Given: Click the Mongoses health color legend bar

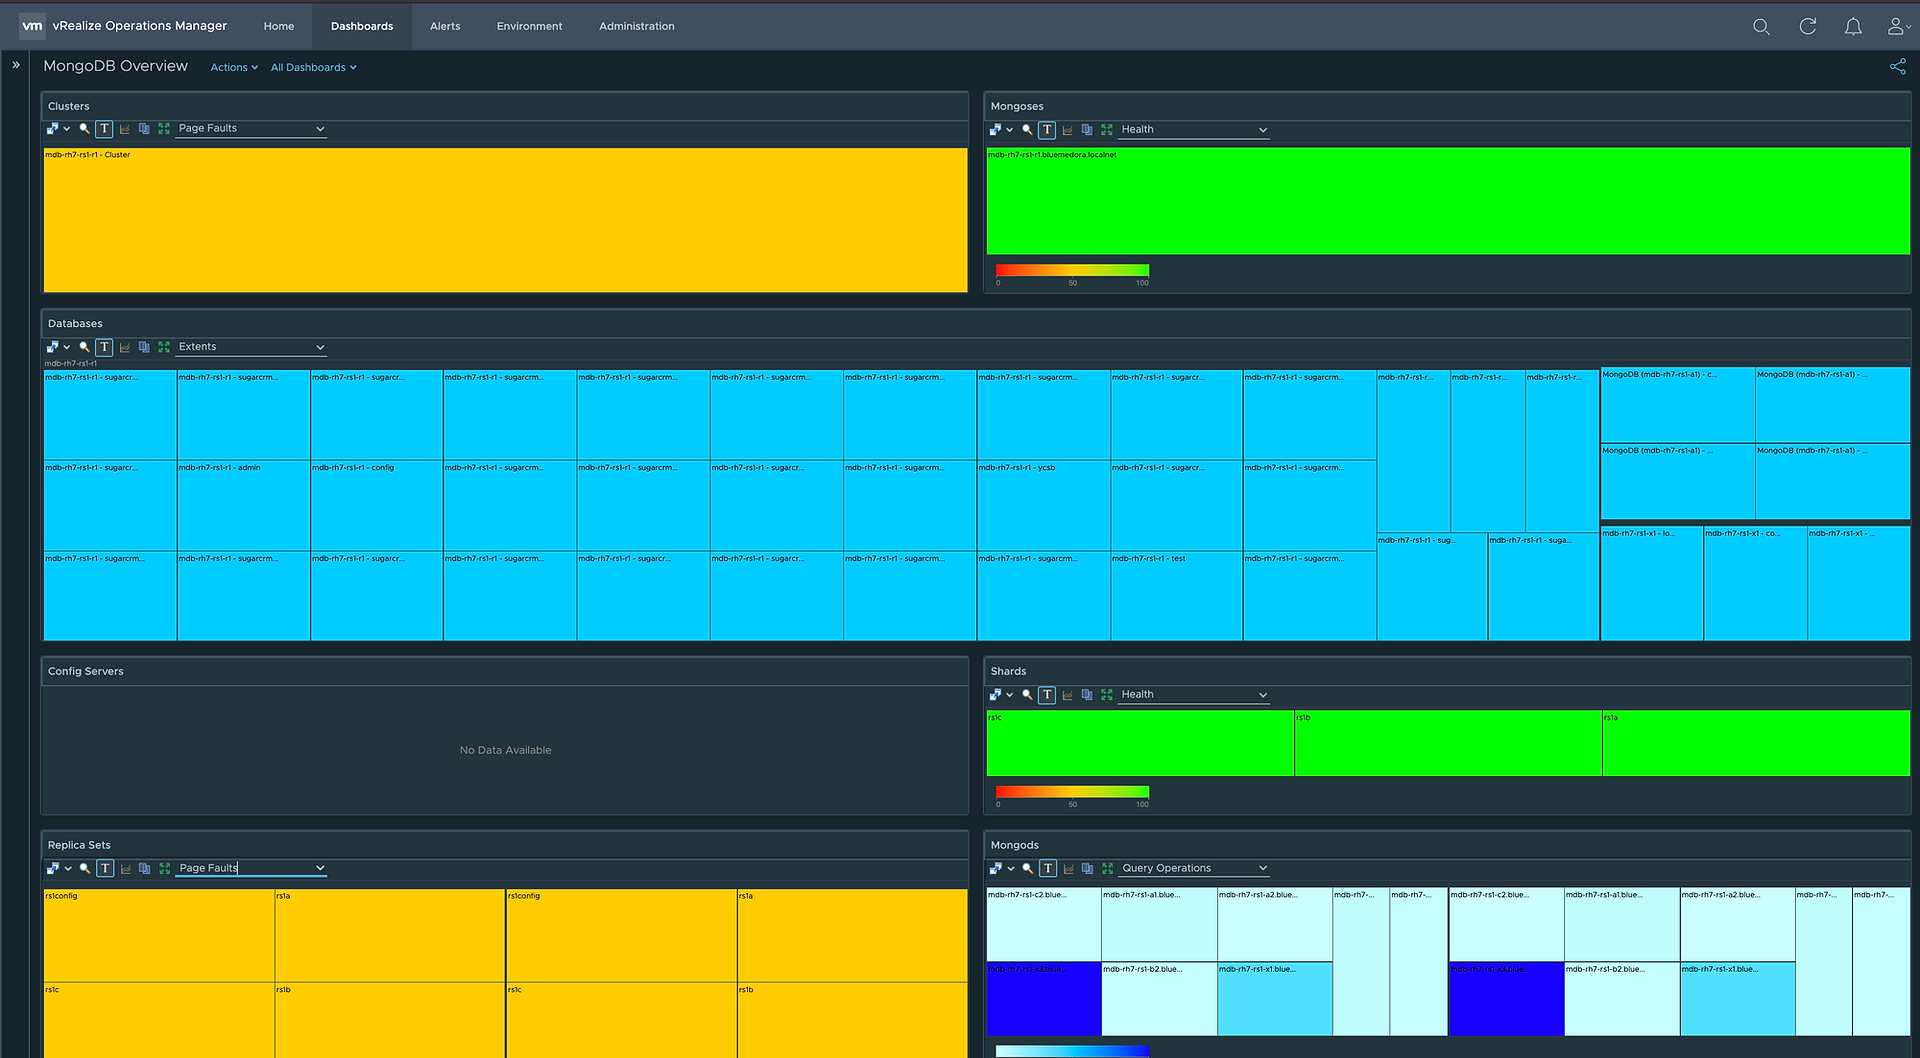Looking at the screenshot, I should point(1072,270).
